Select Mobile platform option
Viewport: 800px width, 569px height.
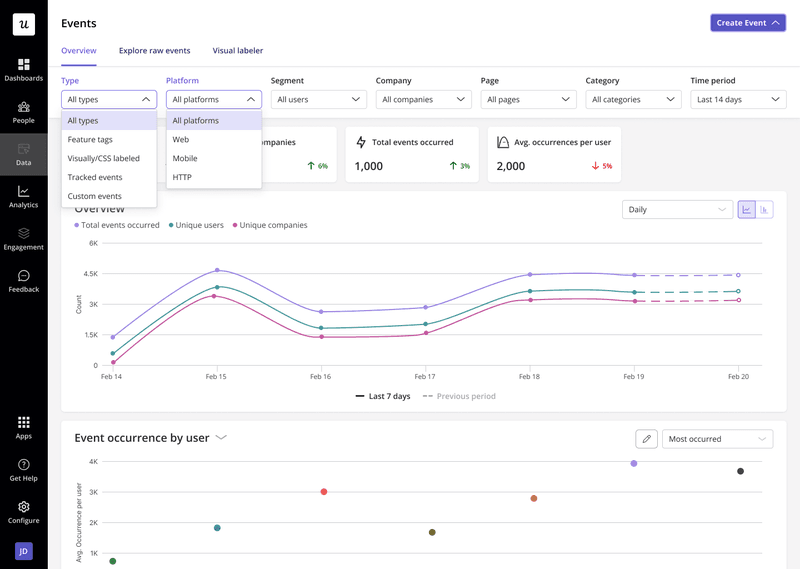(185, 158)
